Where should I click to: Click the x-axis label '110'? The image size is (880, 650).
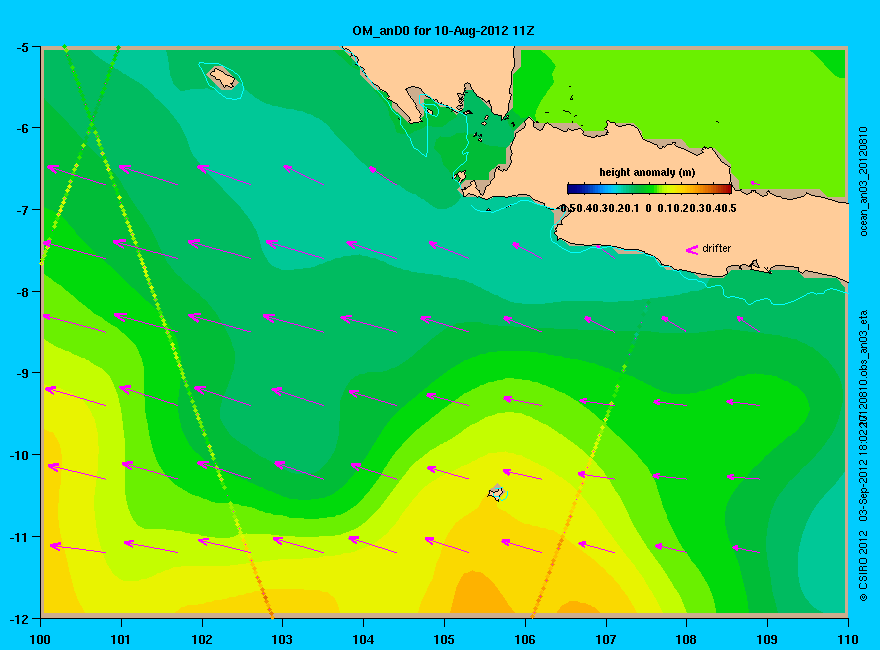click(x=848, y=639)
